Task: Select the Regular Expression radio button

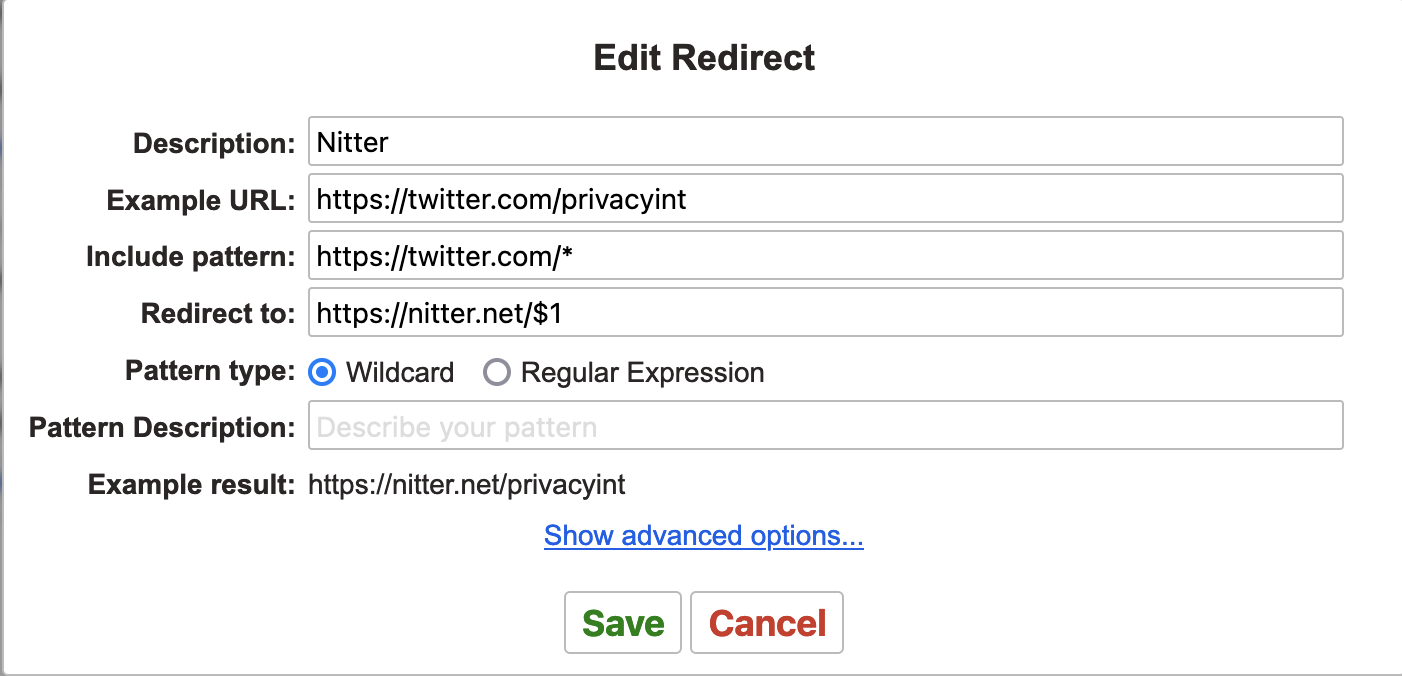Action: pyautogui.click(x=496, y=373)
